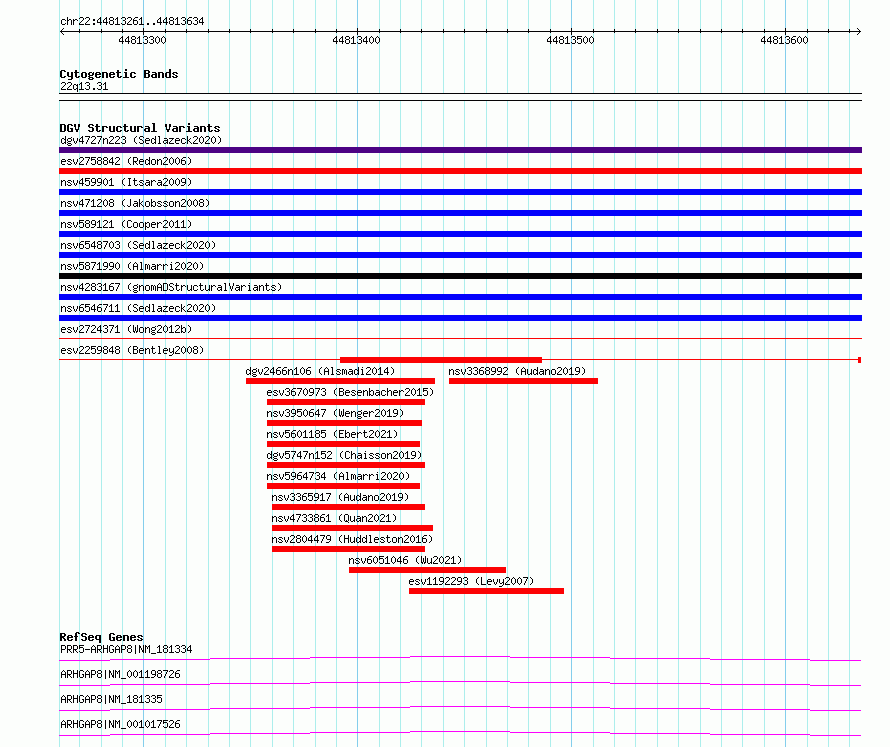Viewport: 890px width, 747px height.
Task: Click the DGV Structural Variants track title
Action: coord(140,128)
